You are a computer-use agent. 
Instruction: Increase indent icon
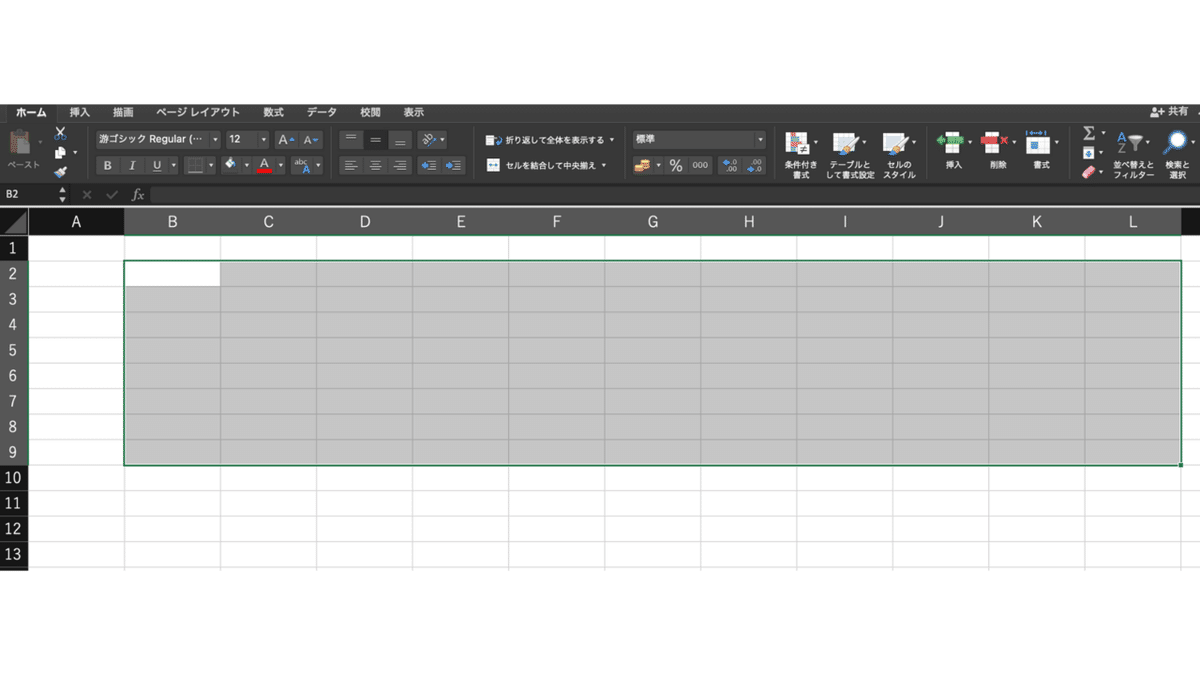click(453, 165)
